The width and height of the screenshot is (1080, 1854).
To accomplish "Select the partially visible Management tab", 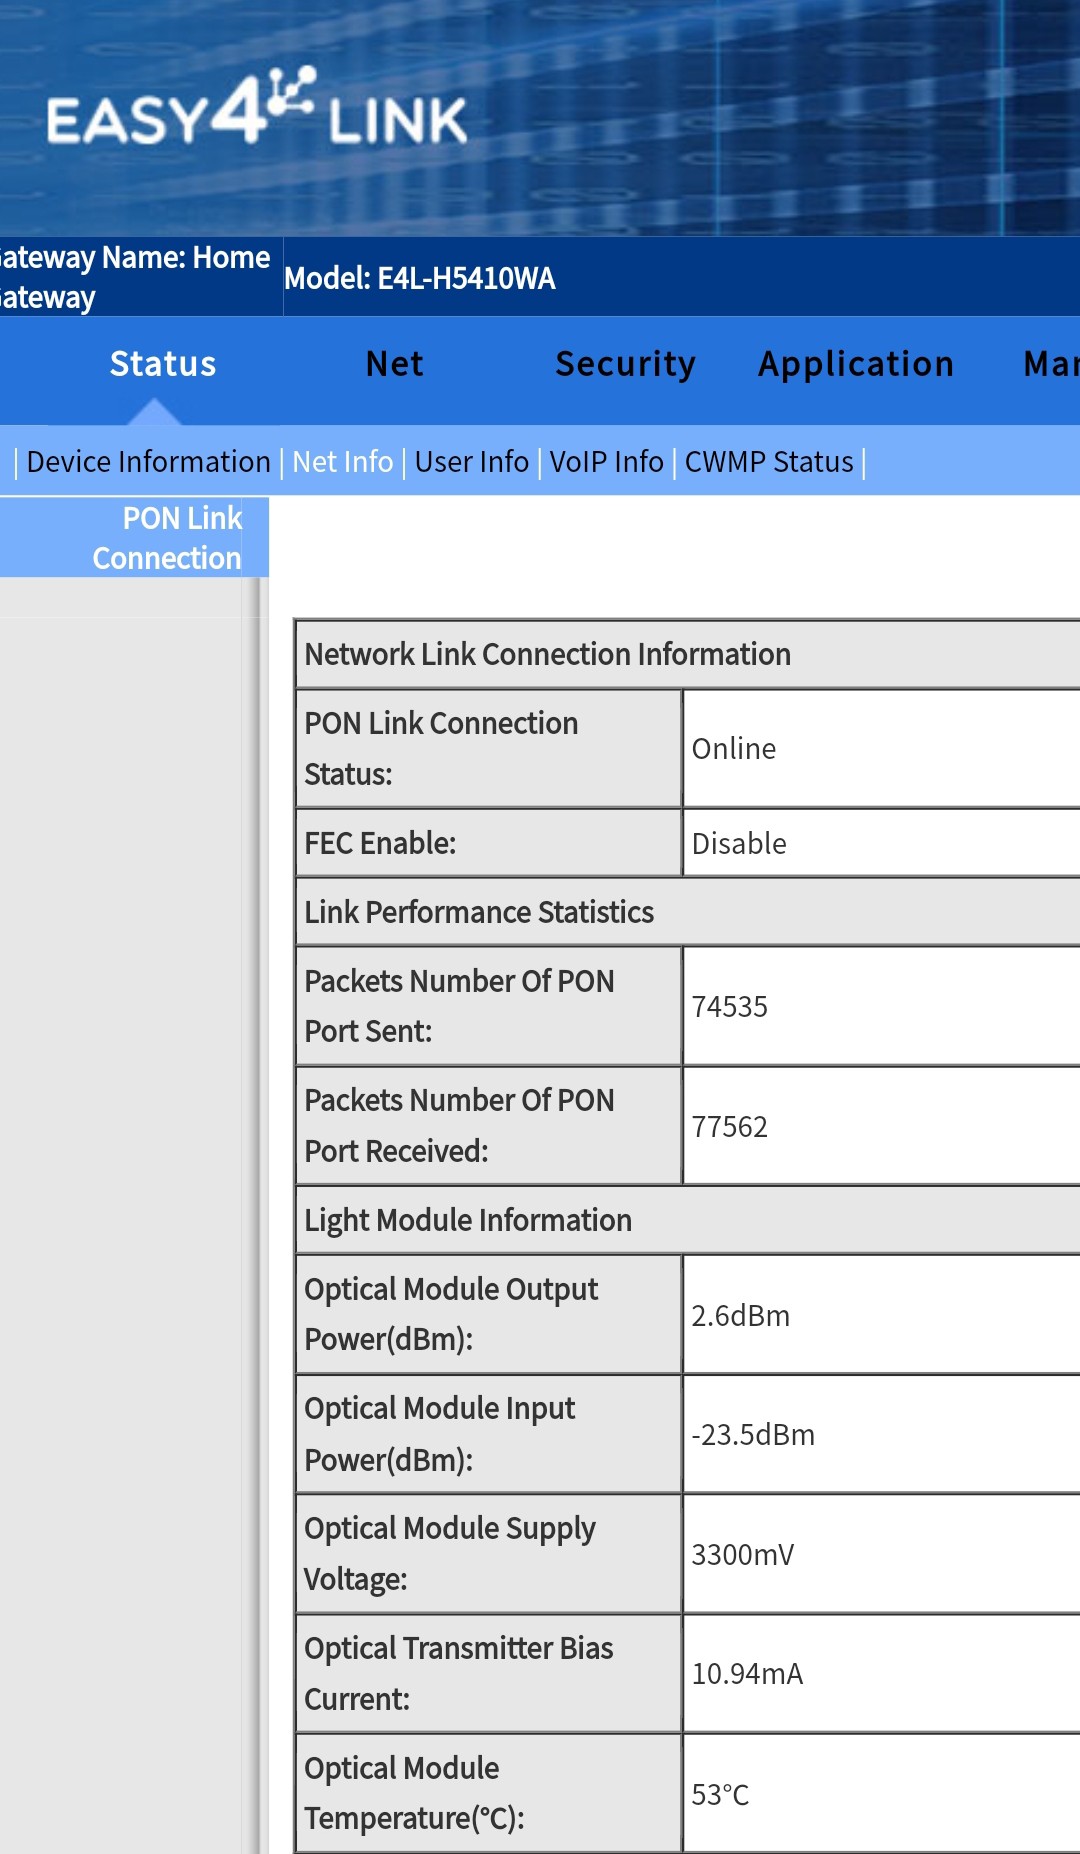I will [1050, 364].
